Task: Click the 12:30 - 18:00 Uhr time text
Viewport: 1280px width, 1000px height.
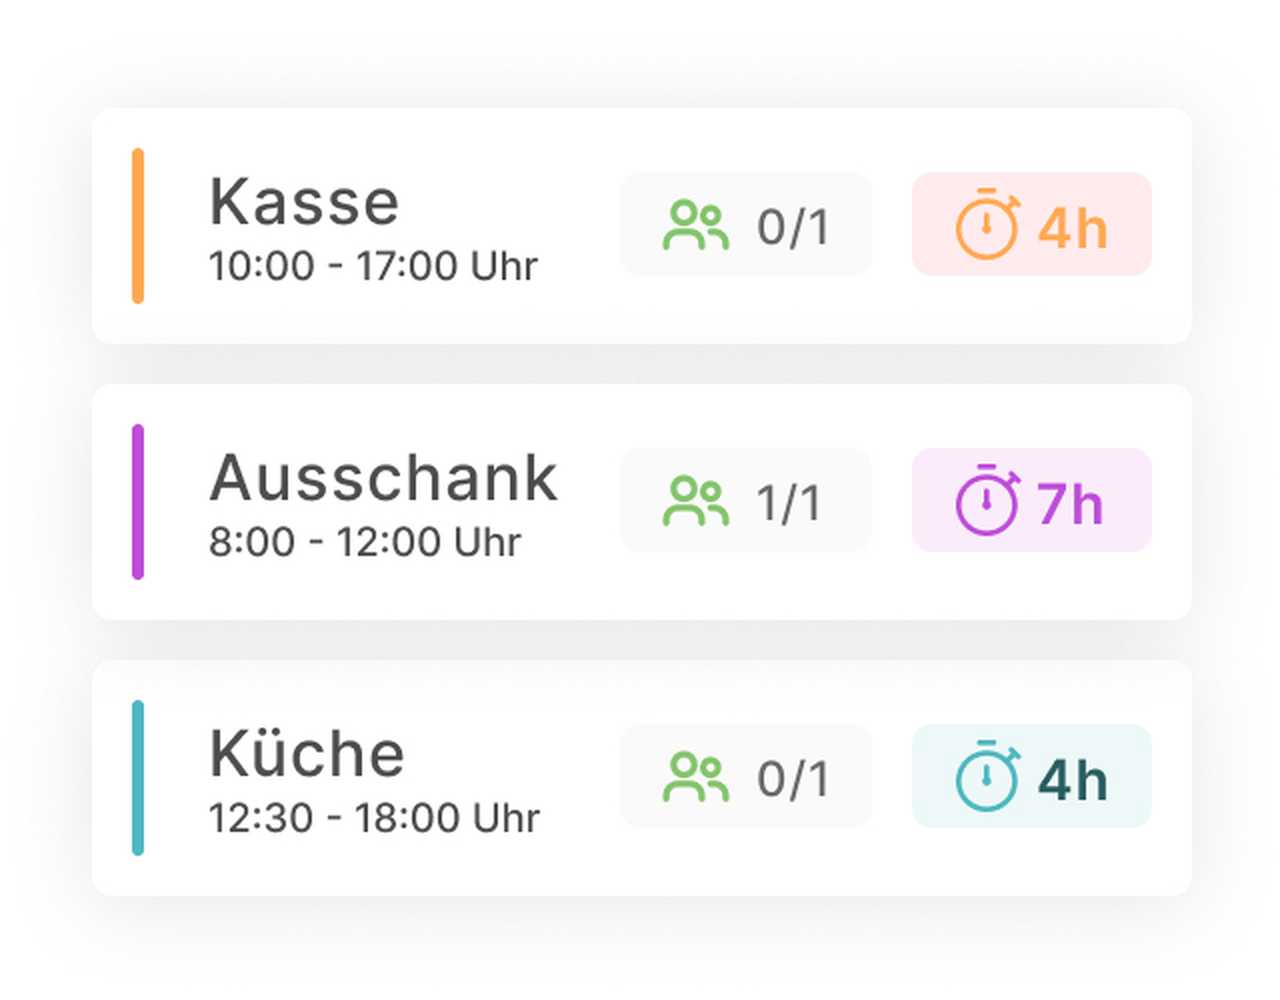Action: click(x=374, y=818)
